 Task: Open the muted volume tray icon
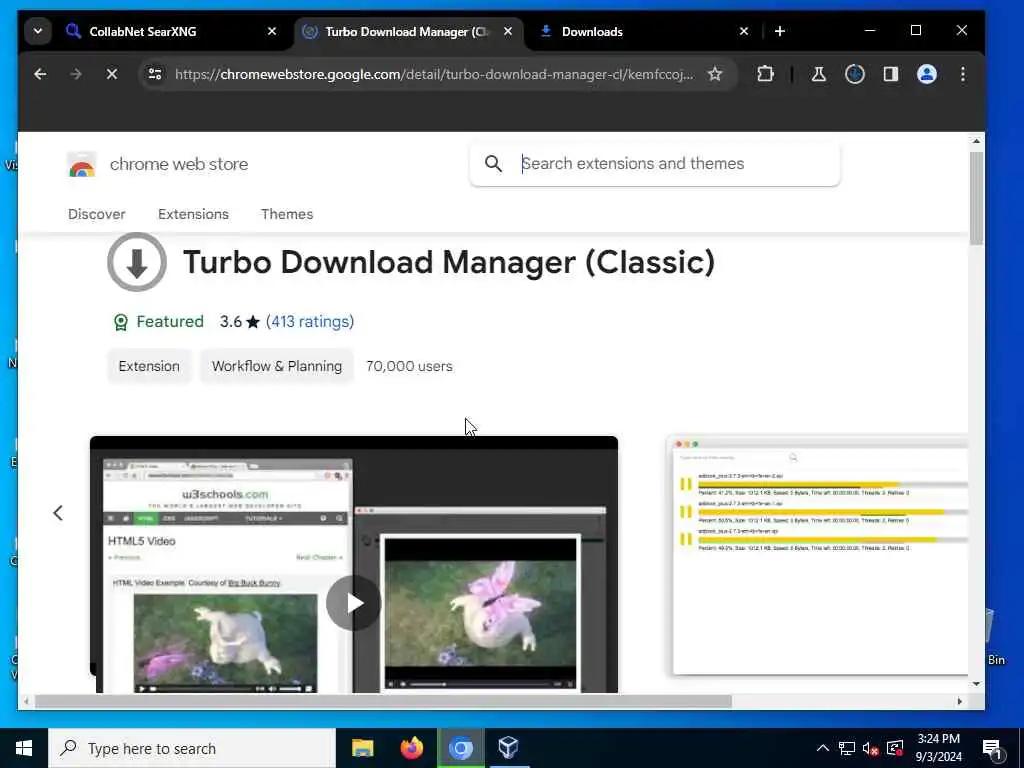(x=871, y=748)
